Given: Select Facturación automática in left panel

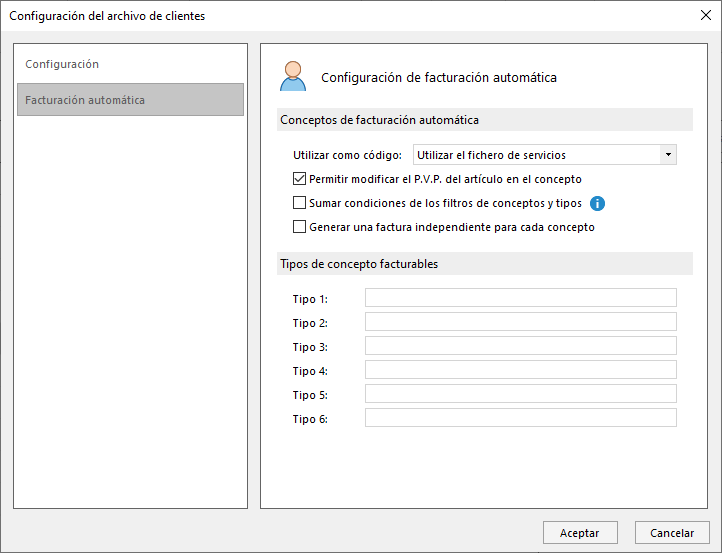Looking at the screenshot, I should coord(130,99).
